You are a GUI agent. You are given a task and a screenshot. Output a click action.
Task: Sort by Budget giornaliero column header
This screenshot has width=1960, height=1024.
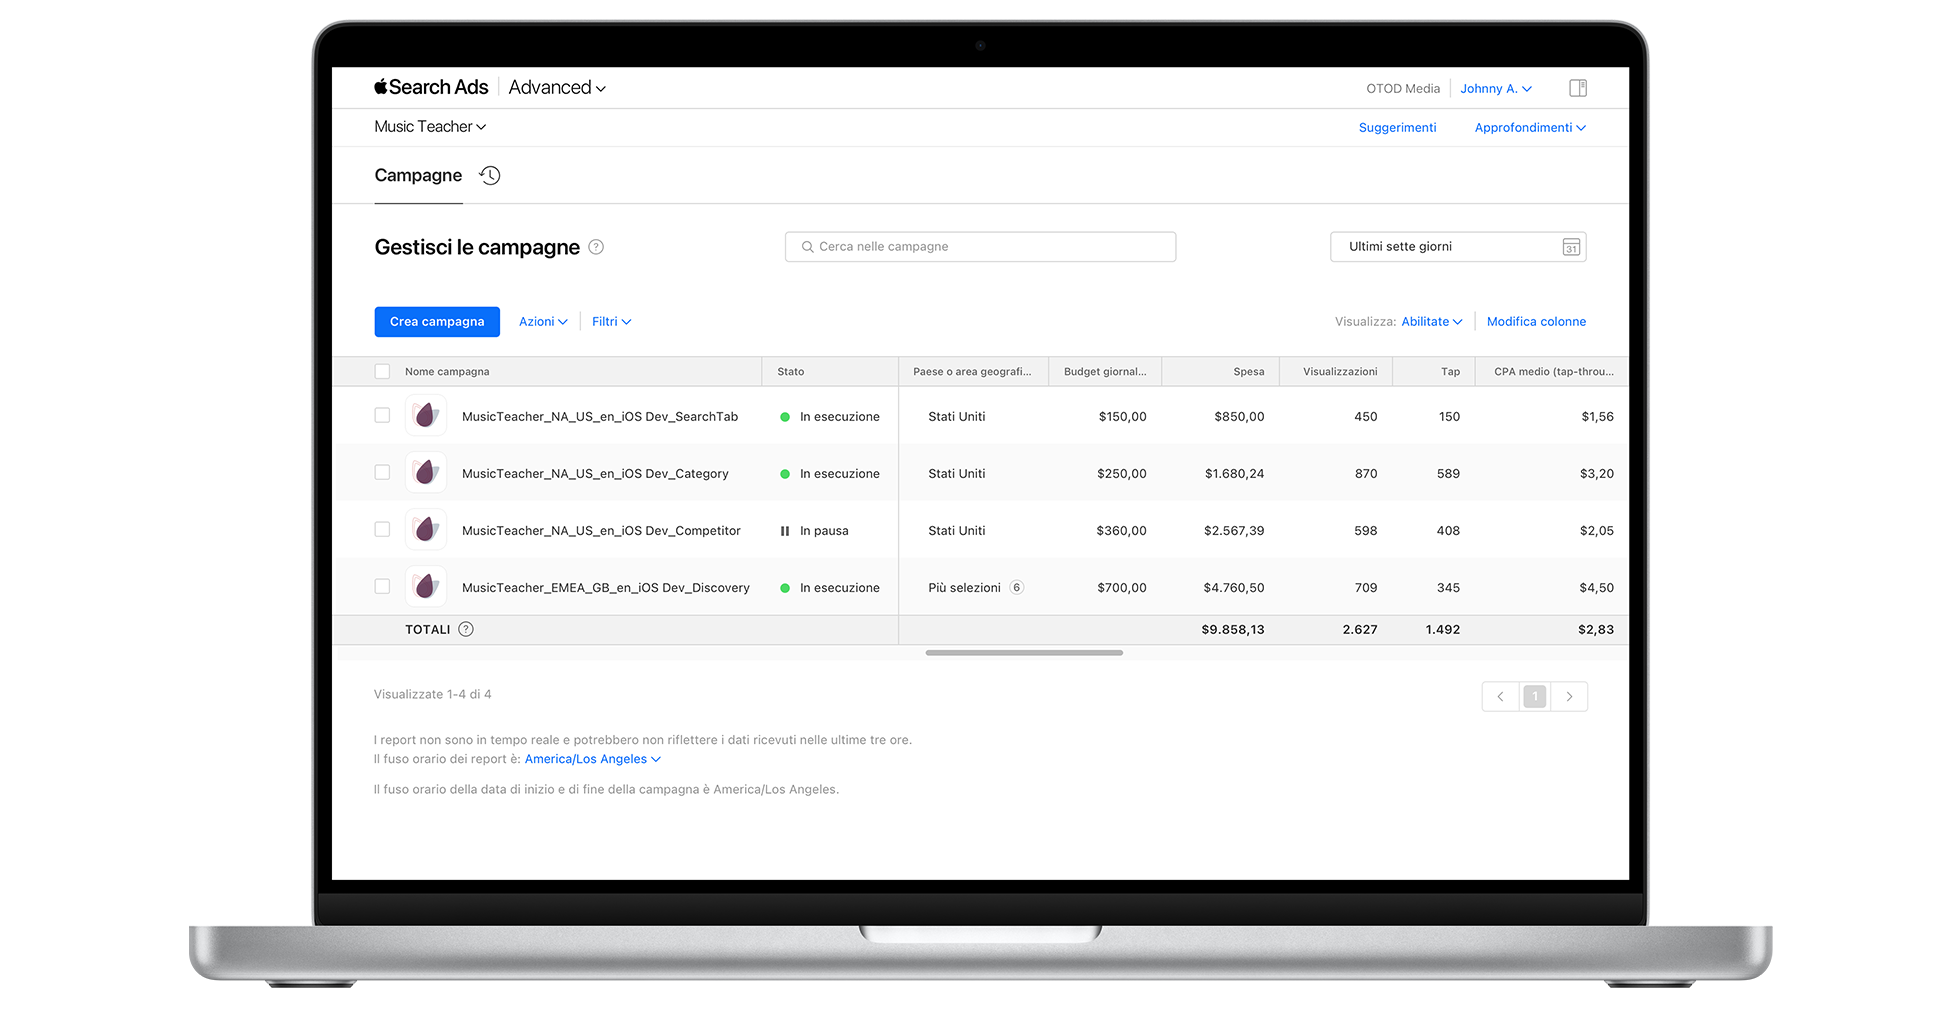pos(1105,371)
